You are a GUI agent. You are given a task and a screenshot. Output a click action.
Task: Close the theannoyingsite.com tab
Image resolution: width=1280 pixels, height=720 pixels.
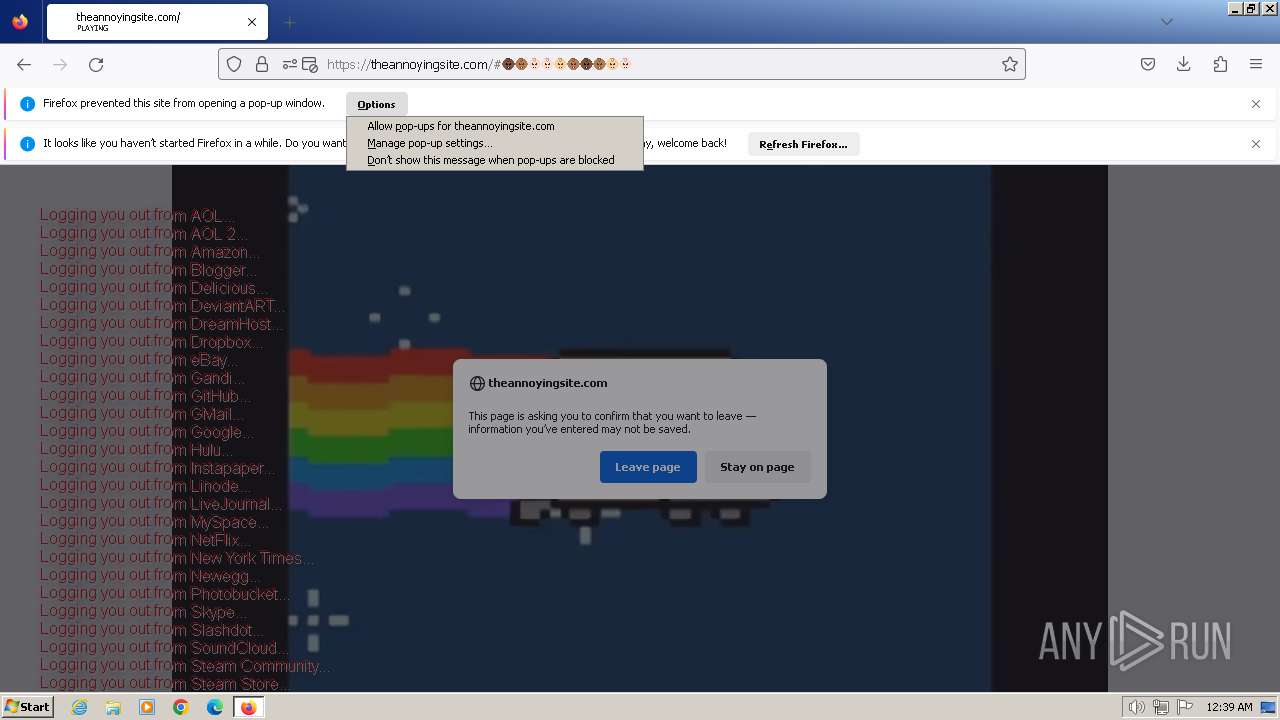tap(252, 22)
